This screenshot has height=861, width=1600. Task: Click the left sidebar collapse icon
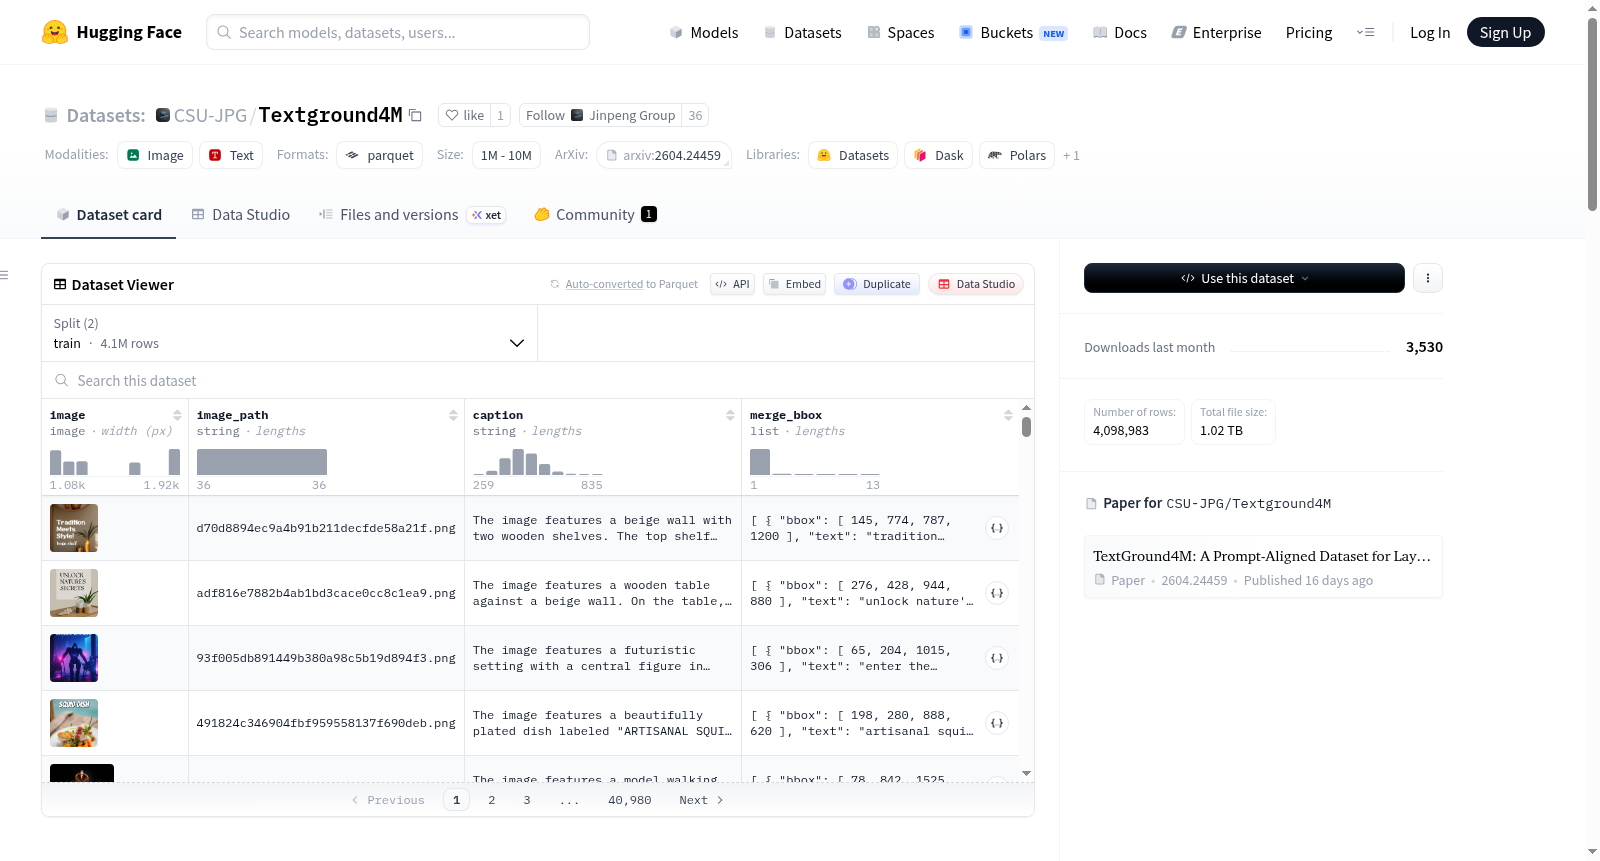coord(4,275)
